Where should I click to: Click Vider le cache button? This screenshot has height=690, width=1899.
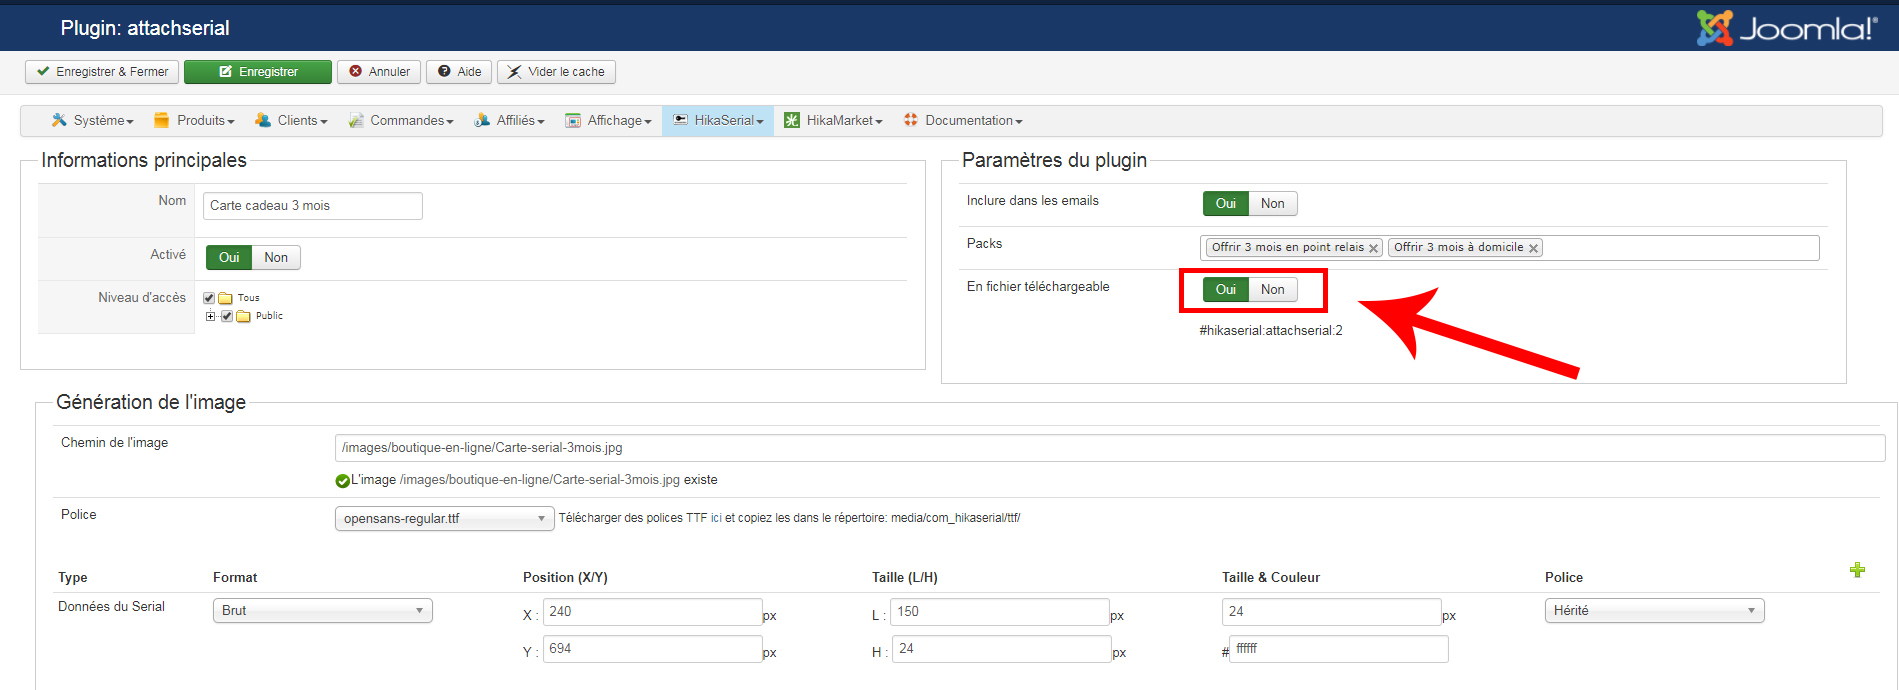click(556, 72)
